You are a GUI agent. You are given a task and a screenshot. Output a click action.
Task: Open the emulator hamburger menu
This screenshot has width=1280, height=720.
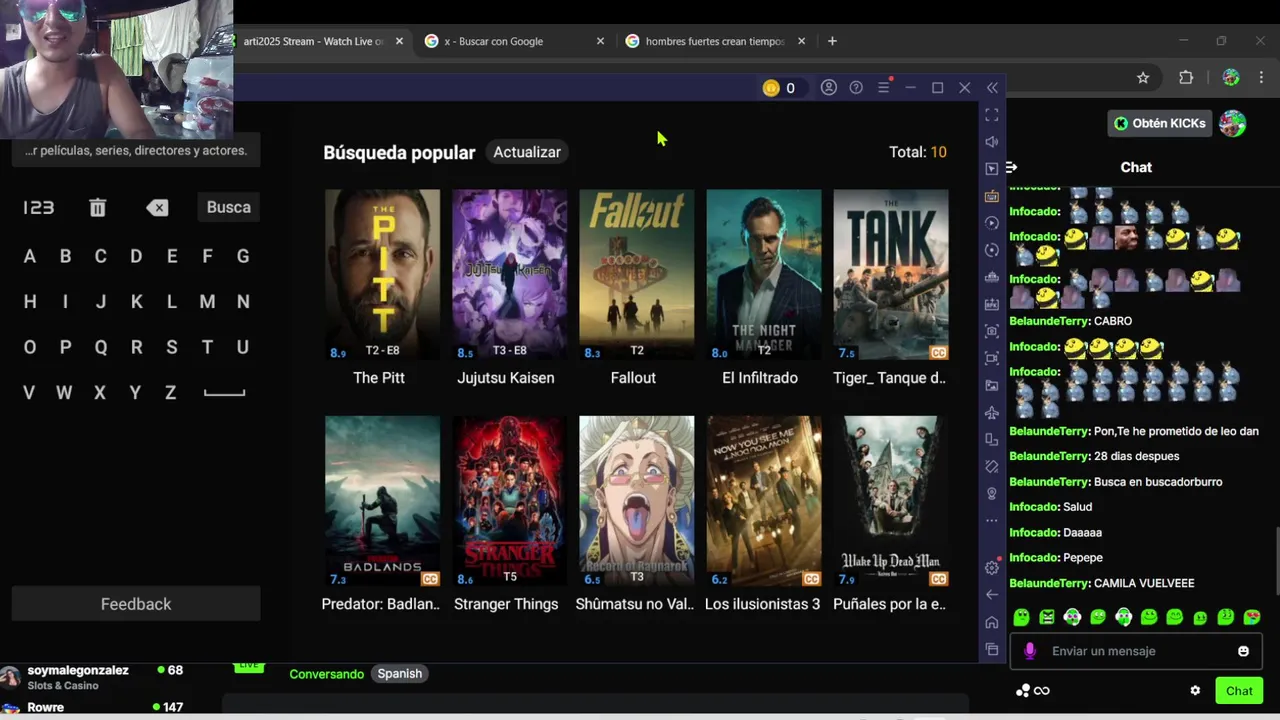883,88
